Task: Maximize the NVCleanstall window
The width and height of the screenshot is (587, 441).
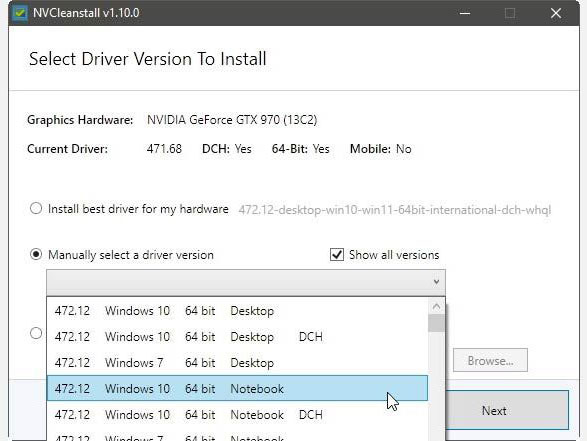Action: pyautogui.click(x=510, y=13)
